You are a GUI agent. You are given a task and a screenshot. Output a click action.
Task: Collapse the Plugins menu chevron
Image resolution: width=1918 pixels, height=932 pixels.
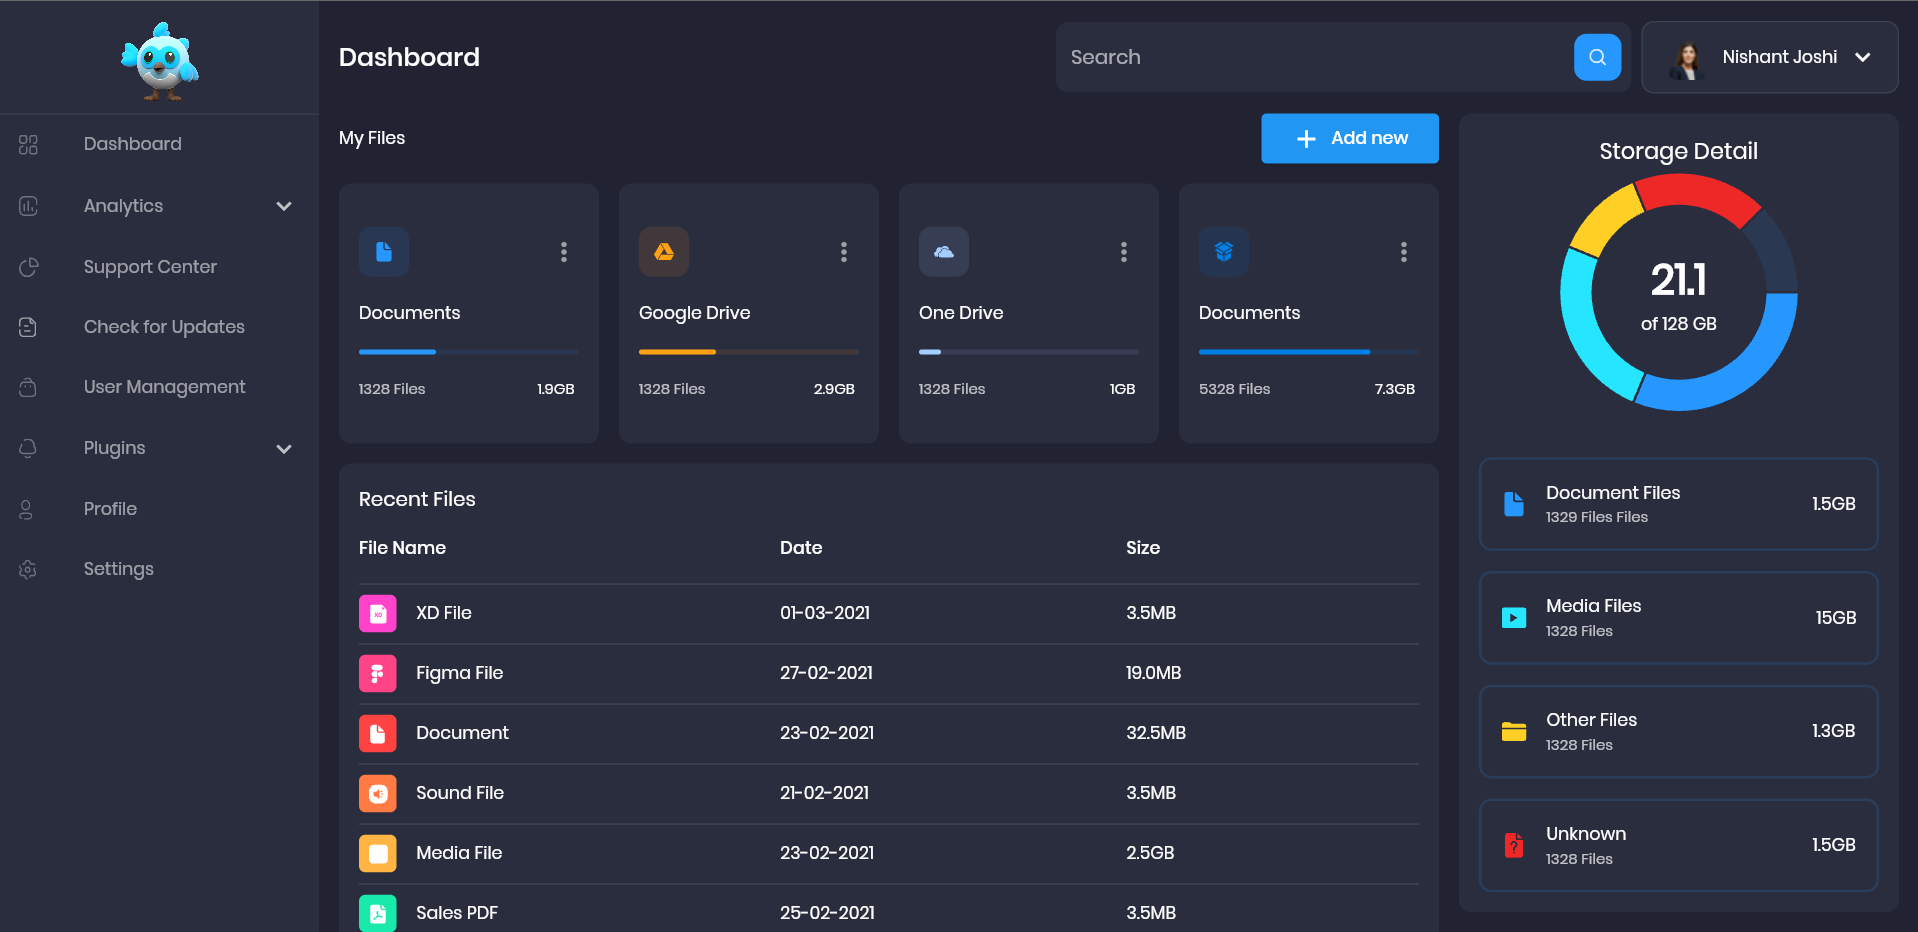(x=284, y=449)
